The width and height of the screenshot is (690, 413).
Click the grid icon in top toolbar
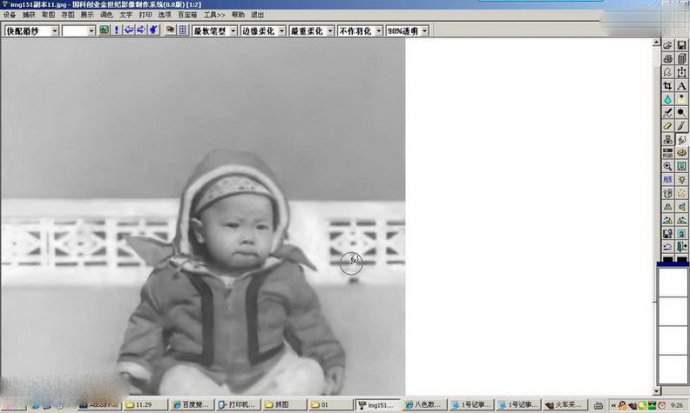coord(183,31)
